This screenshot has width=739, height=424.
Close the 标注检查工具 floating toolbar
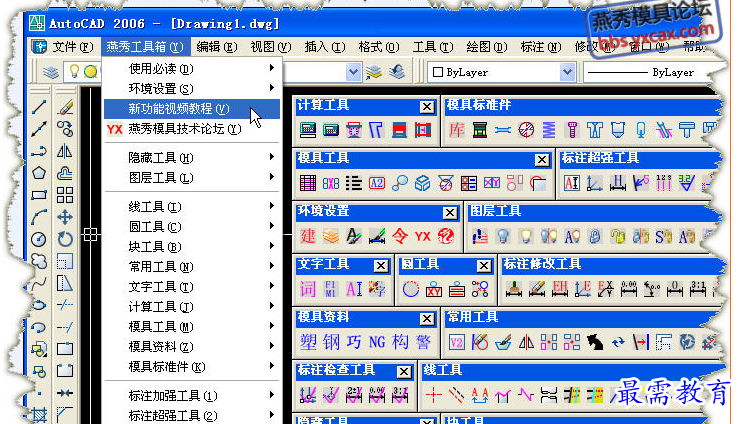coord(404,372)
